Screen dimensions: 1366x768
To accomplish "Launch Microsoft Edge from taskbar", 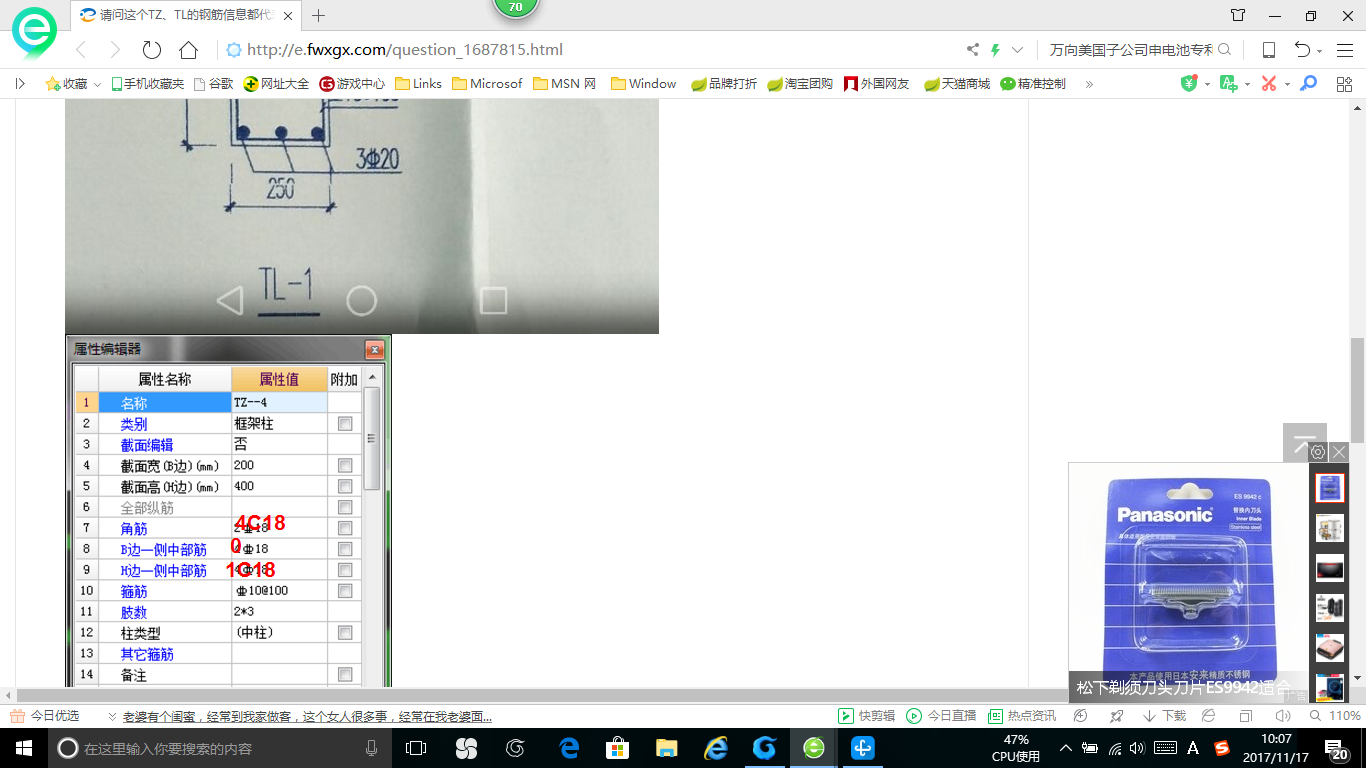I will tap(569, 748).
